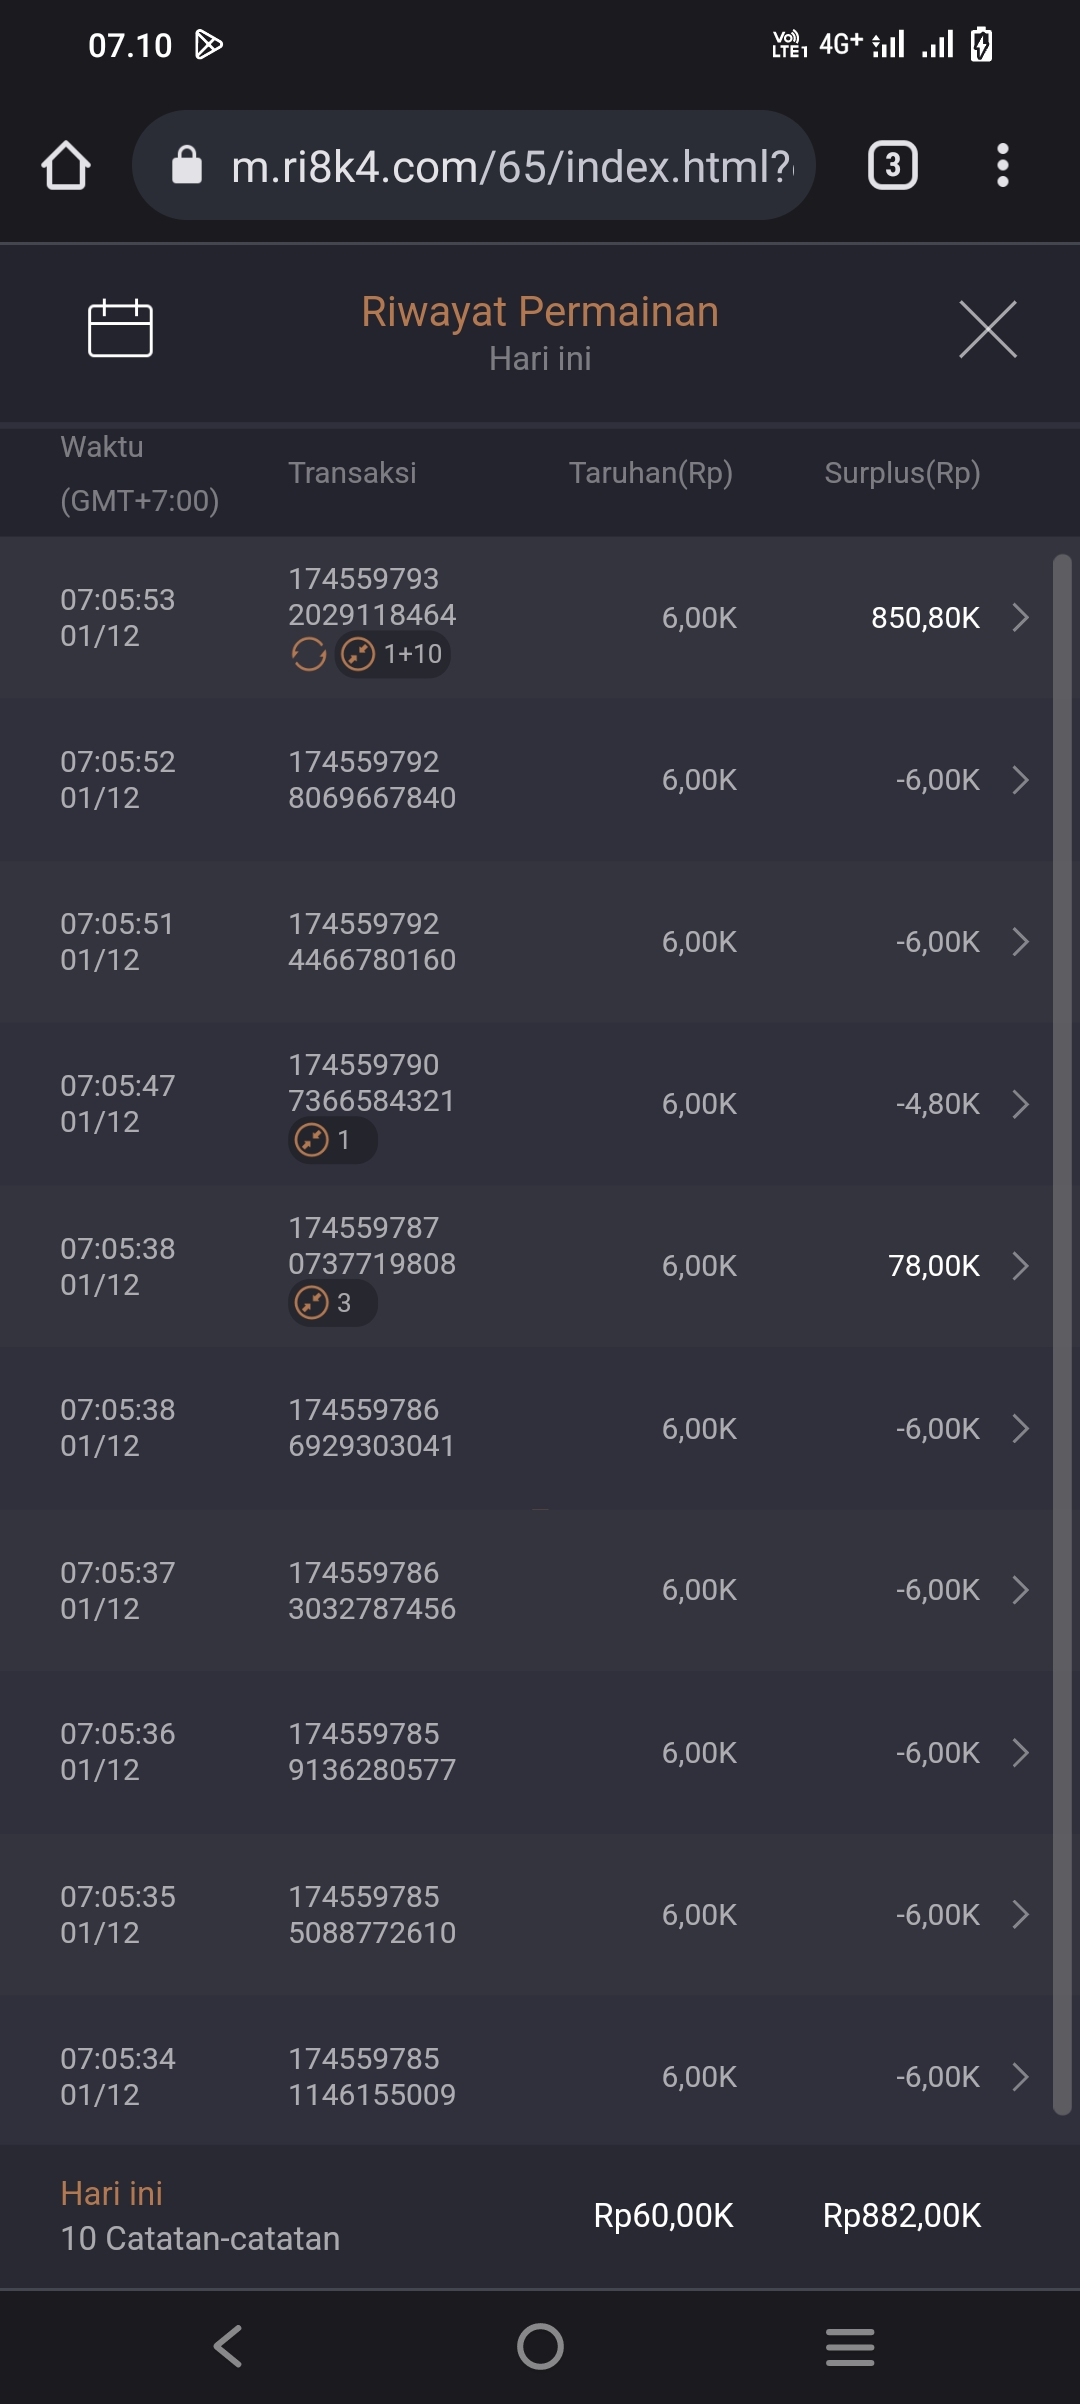Close the Riwayat Permainan panel
Viewport: 1080px width, 2404px height.
987,329
